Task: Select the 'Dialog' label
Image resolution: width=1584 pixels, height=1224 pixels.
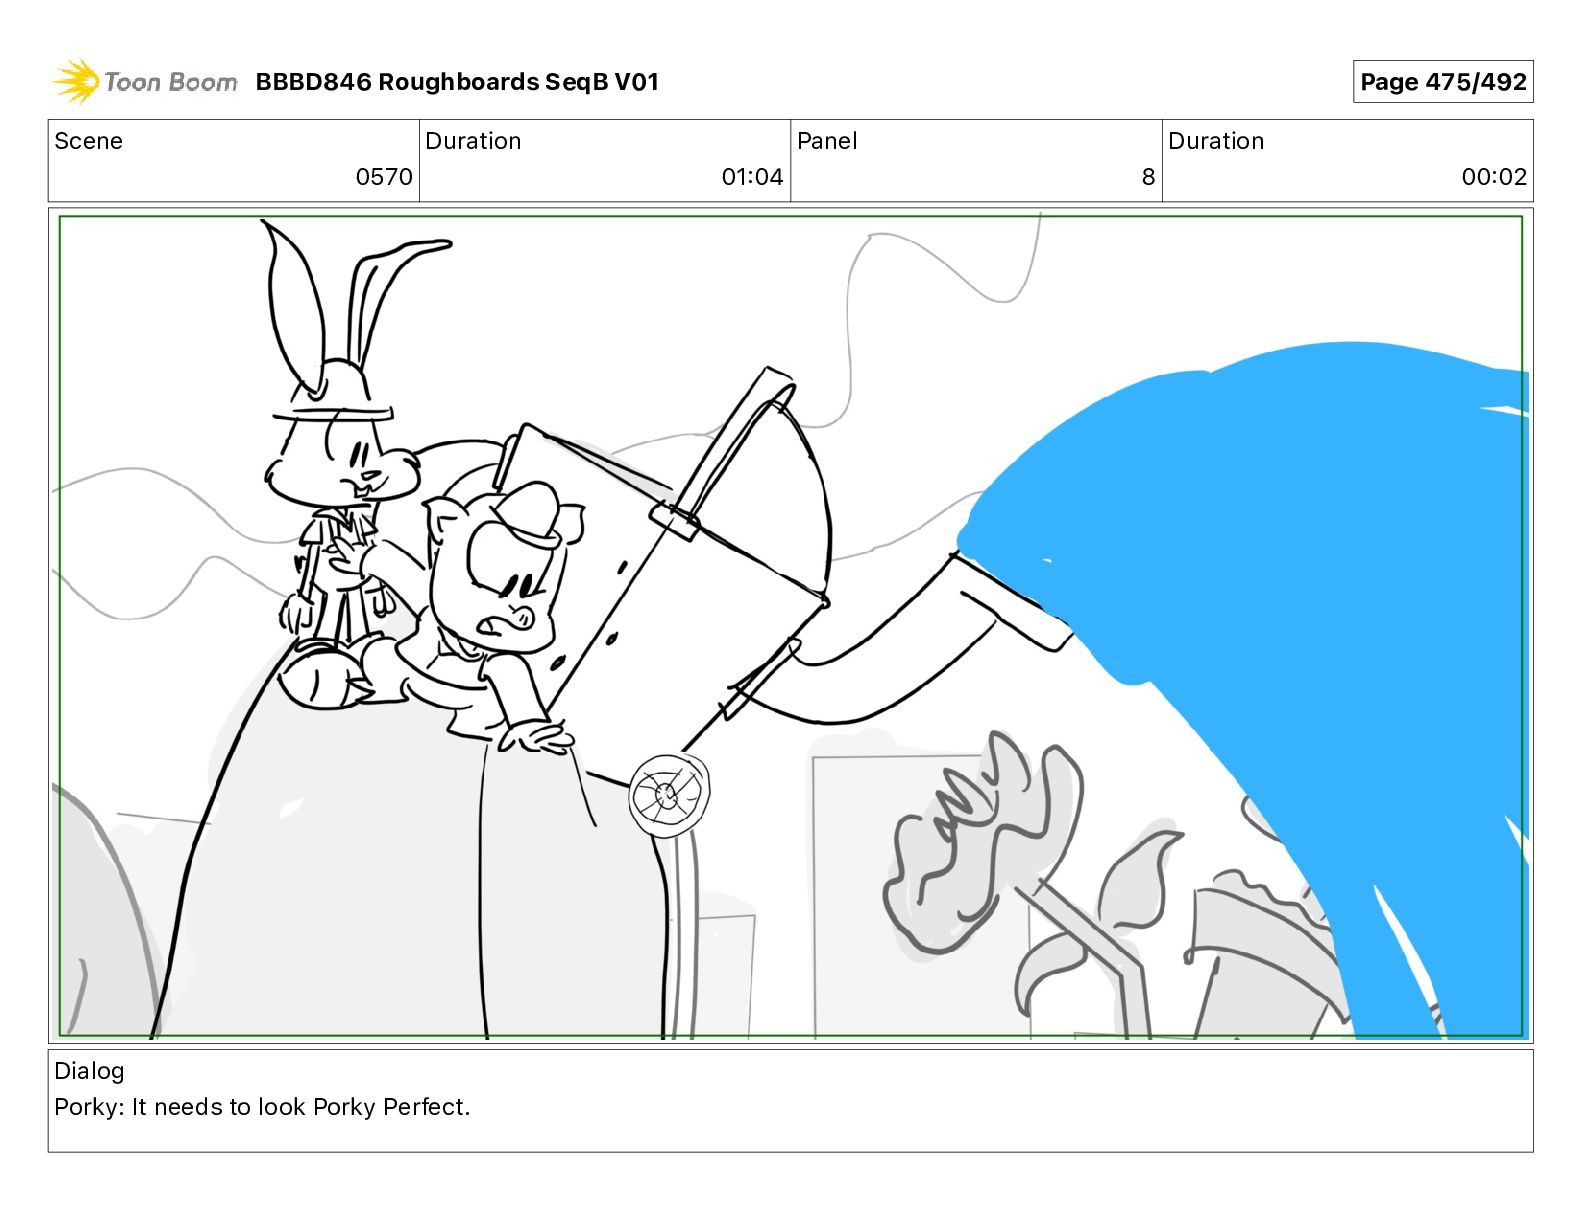Action: pos(90,1071)
